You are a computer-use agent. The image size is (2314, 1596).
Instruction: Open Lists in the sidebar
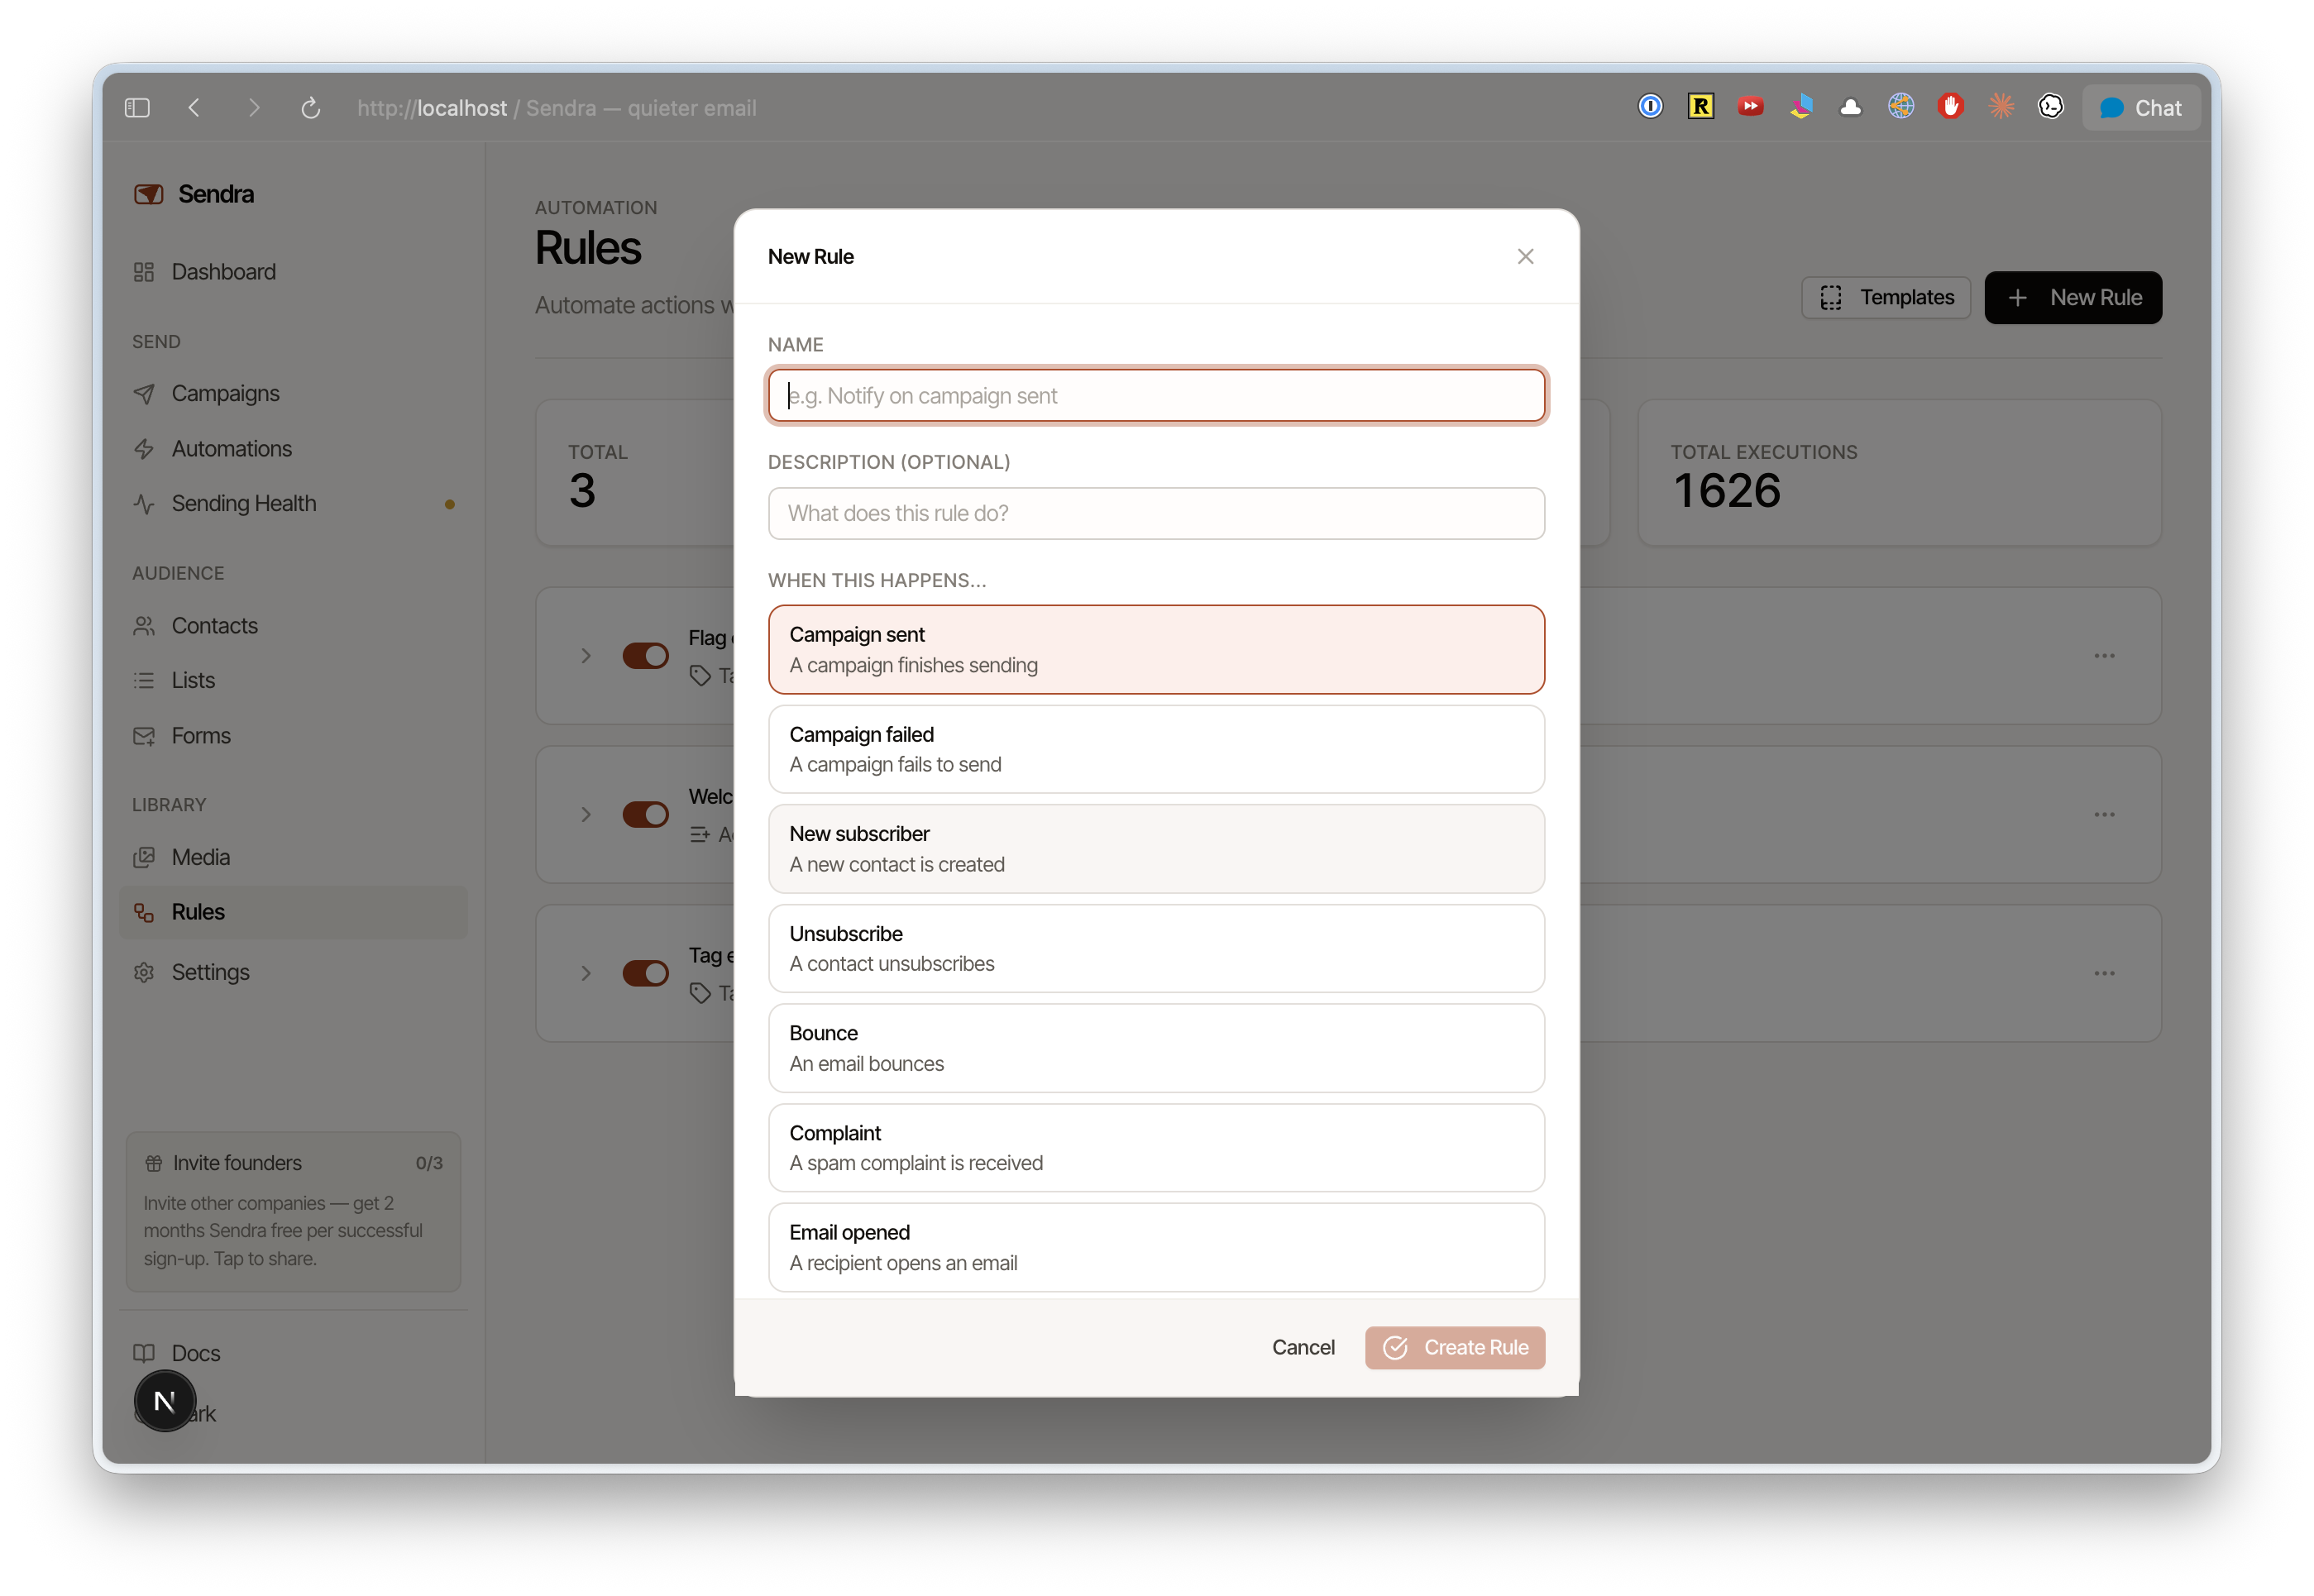(x=293, y=681)
